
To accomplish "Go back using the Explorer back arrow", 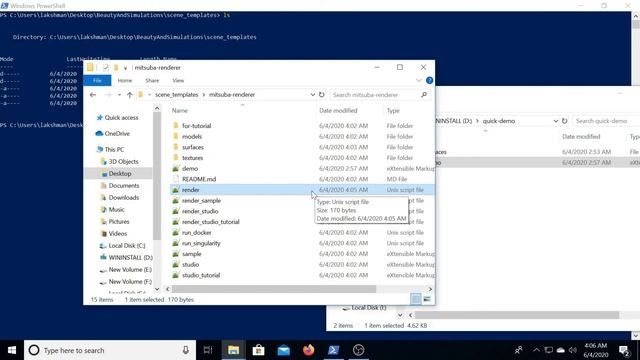I will (x=93, y=95).
